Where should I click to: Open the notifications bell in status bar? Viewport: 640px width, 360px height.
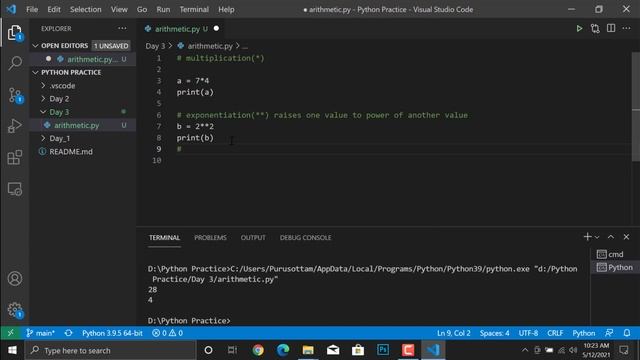pos(627,333)
